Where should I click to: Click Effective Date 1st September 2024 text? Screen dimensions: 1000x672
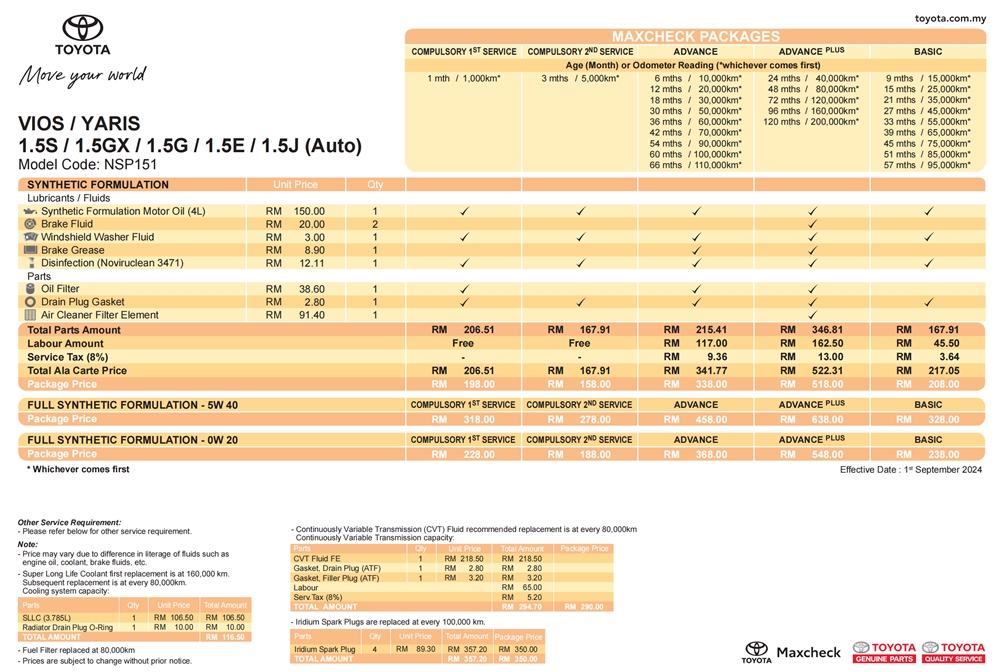[911, 469]
